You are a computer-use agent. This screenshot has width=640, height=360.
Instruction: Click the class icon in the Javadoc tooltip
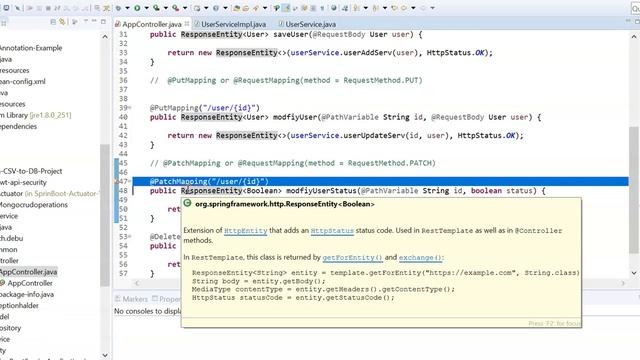187,203
